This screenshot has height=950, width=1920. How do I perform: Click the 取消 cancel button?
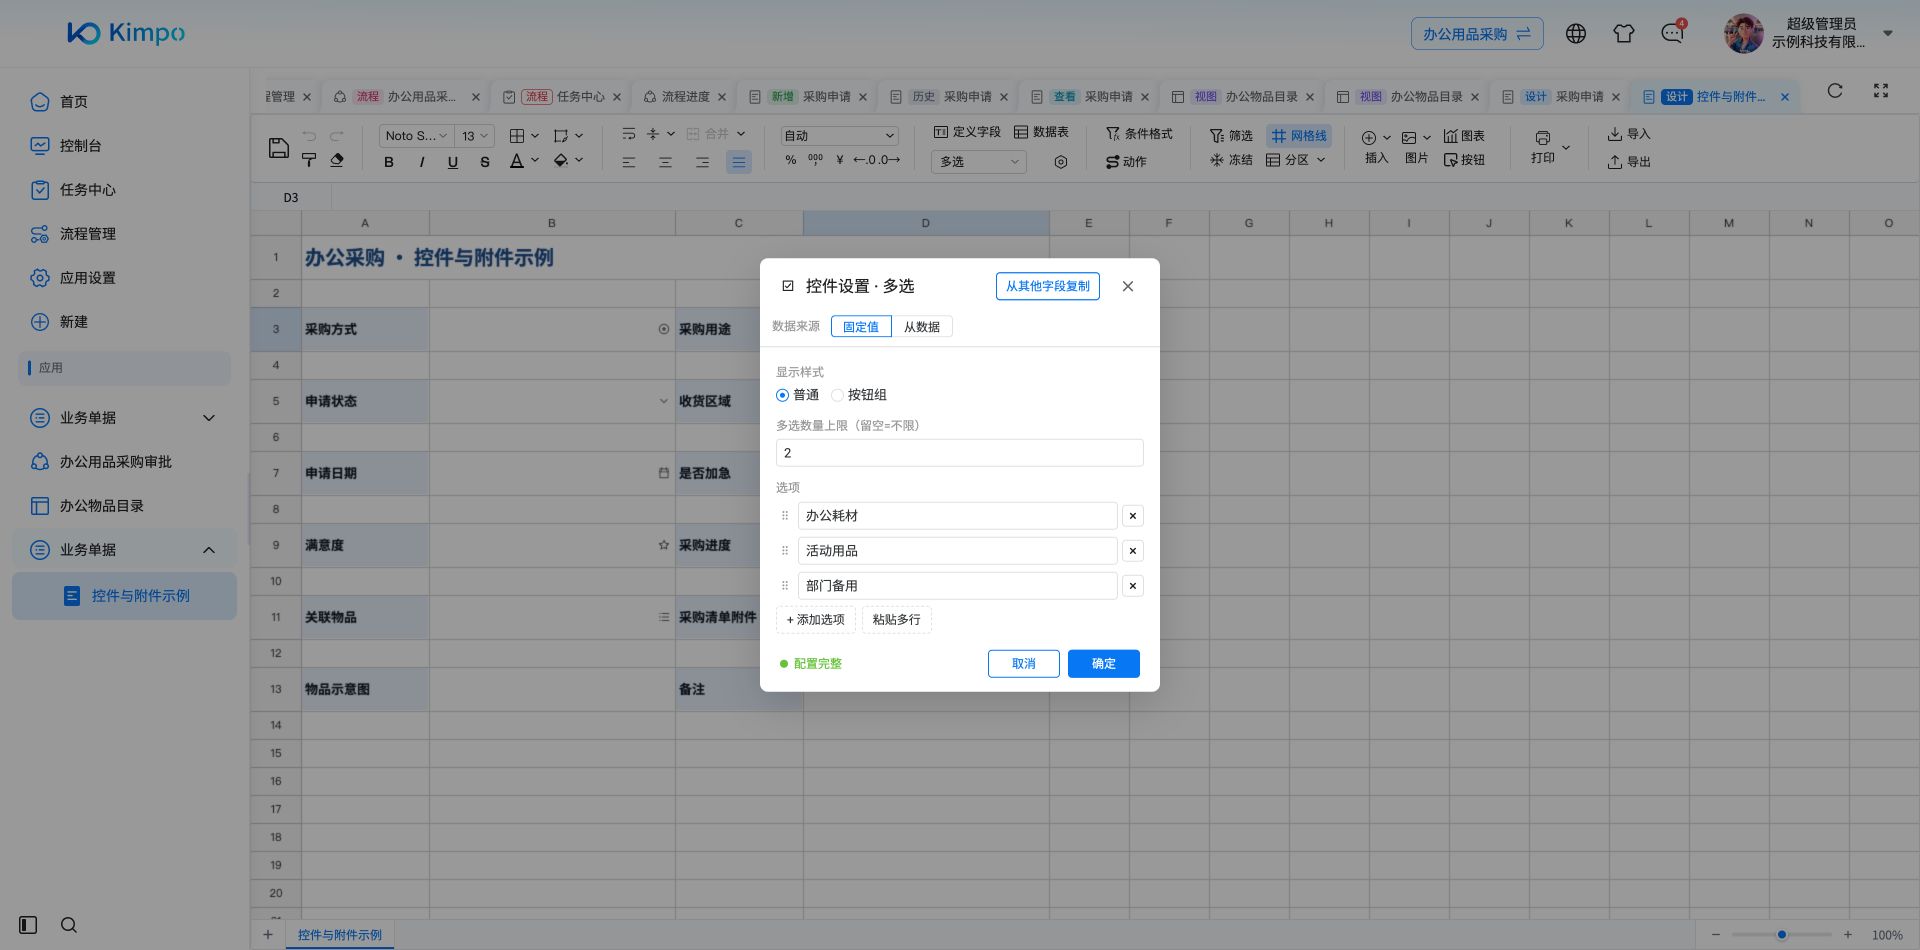tap(1024, 664)
